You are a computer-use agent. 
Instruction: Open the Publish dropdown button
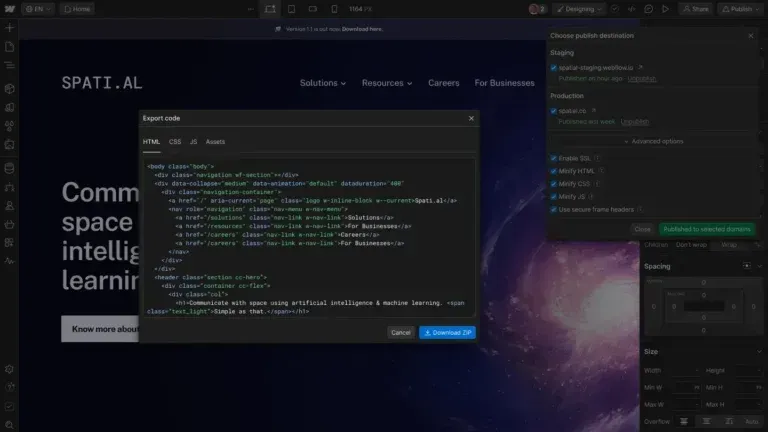[x=741, y=9]
